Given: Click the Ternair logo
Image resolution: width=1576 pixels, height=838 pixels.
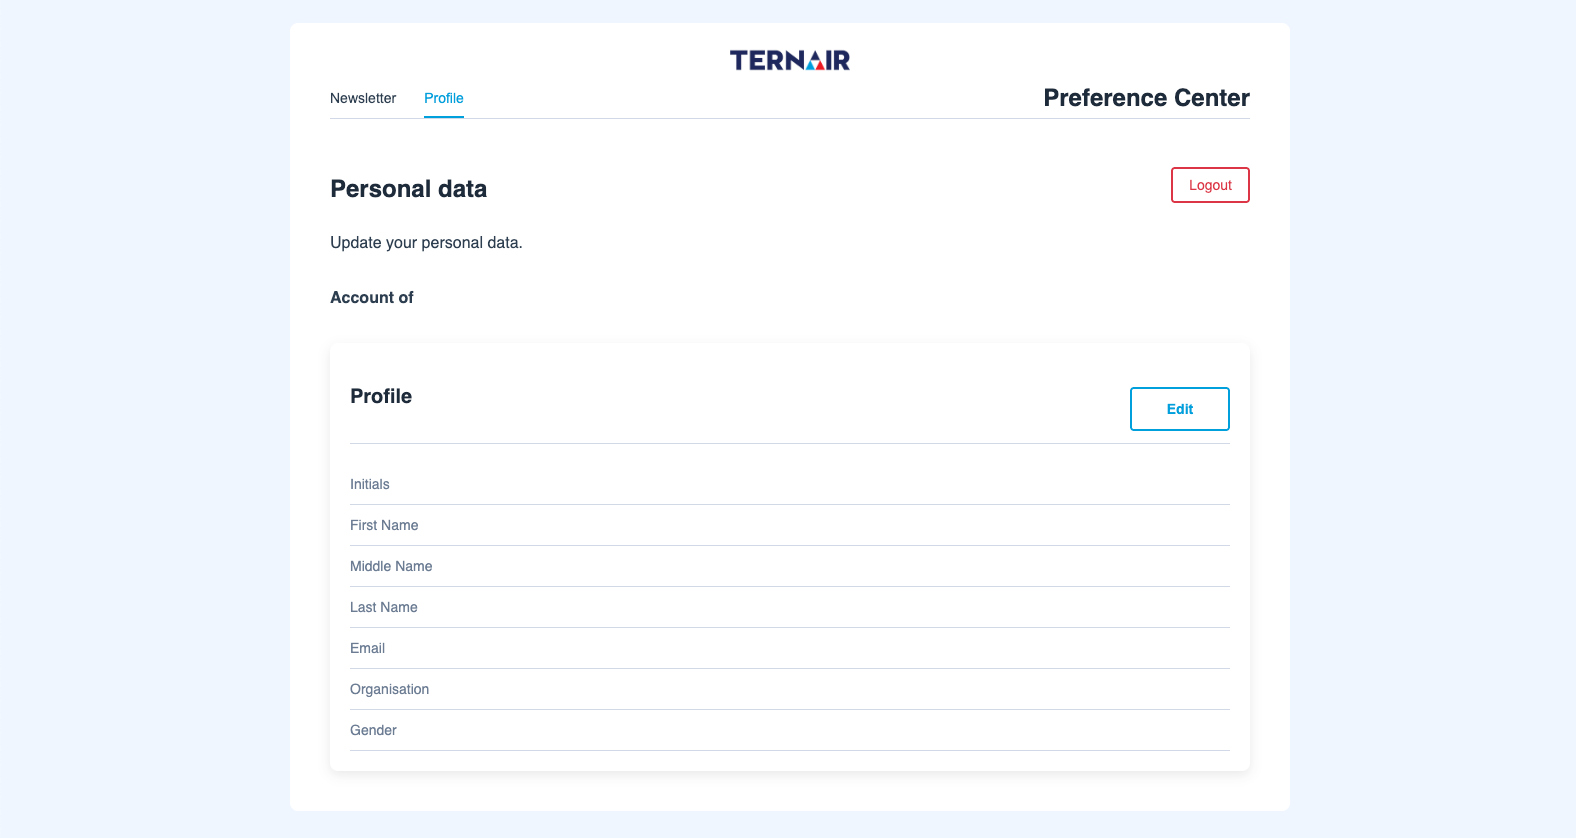Looking at the screenshot, I should 789,60.
